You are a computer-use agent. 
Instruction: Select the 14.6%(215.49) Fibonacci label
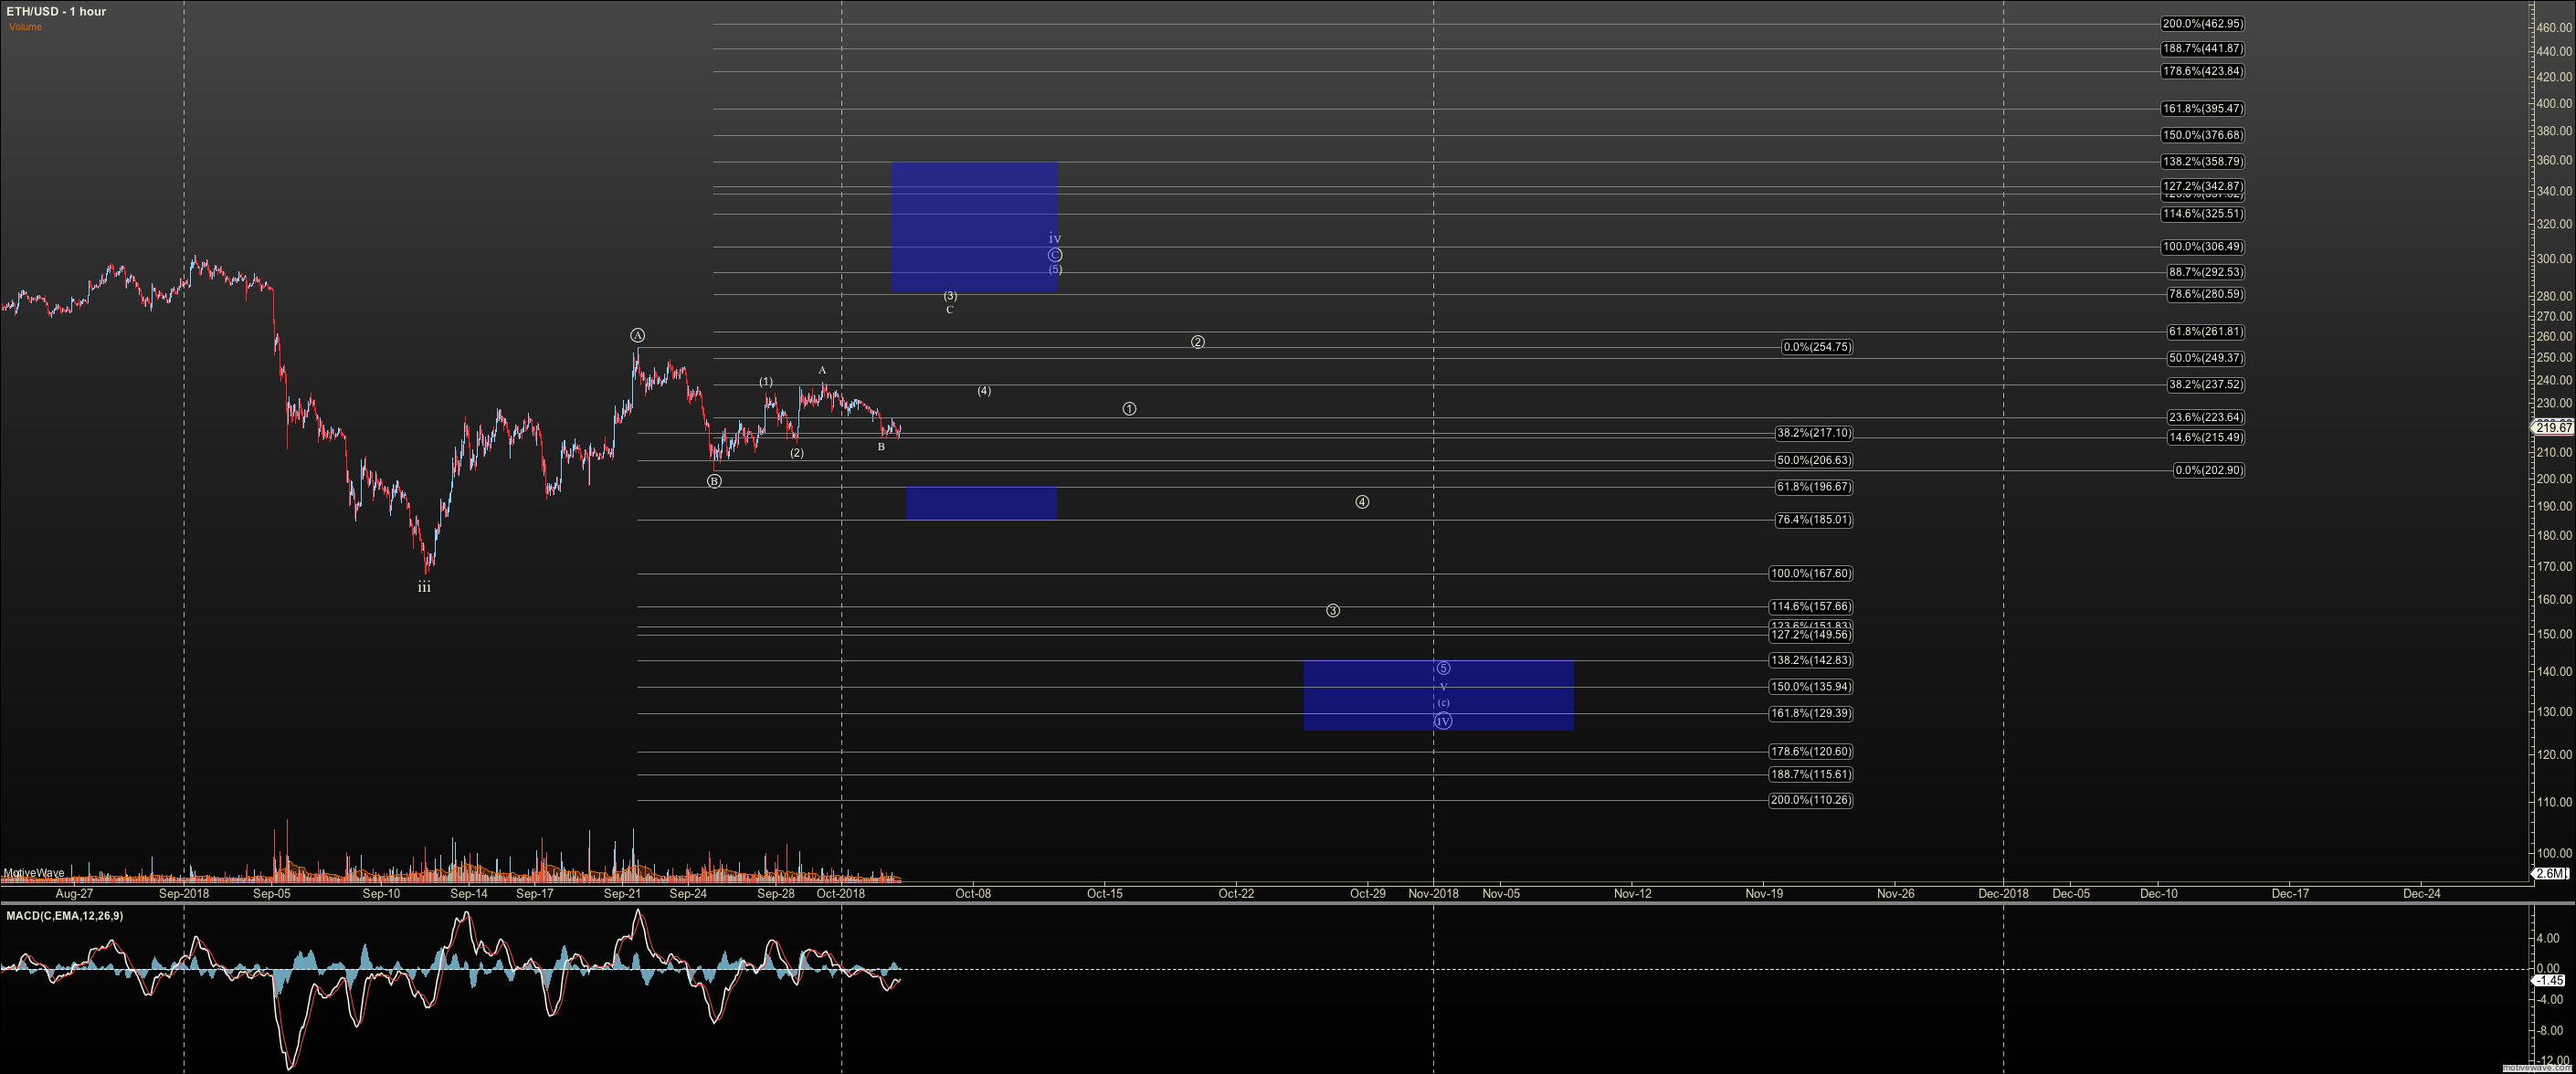pyautogui.click(x=2205, y=438)
